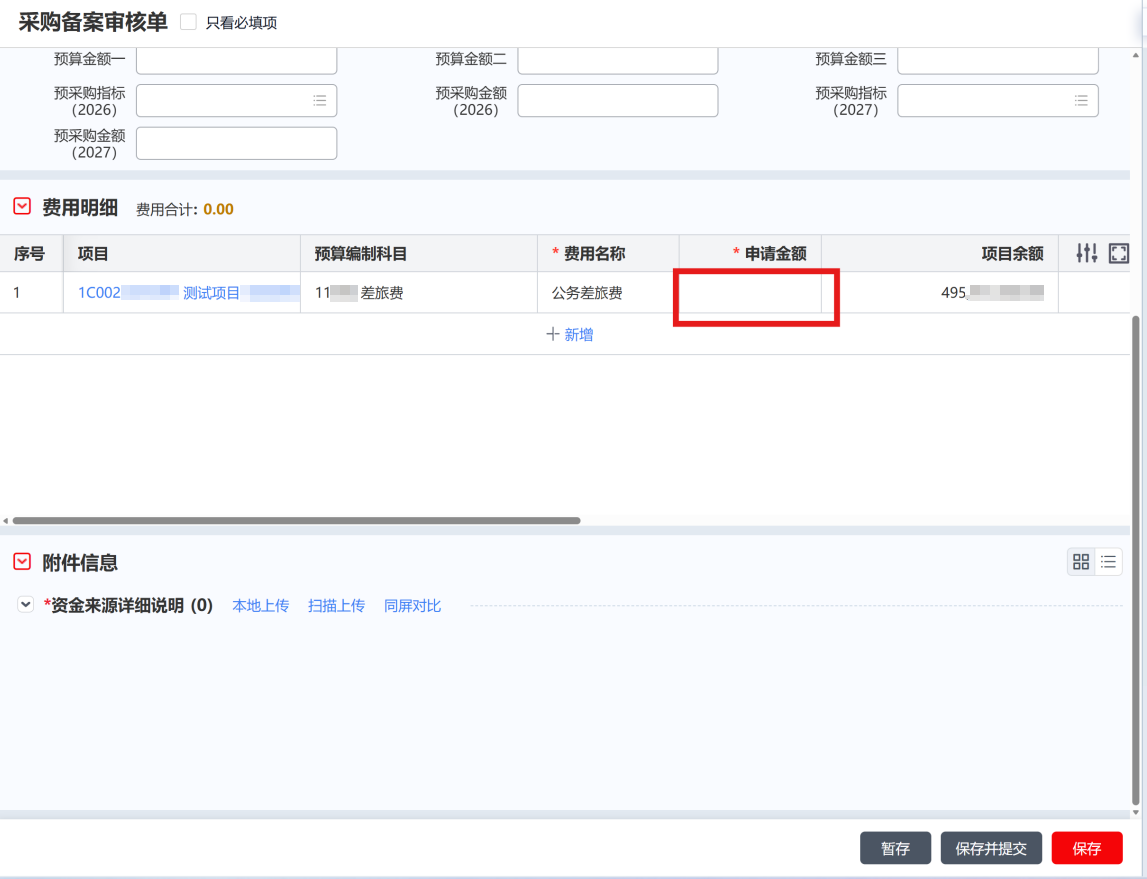
Task: Click the 扫描上传 link
Action: click(336, 606)
